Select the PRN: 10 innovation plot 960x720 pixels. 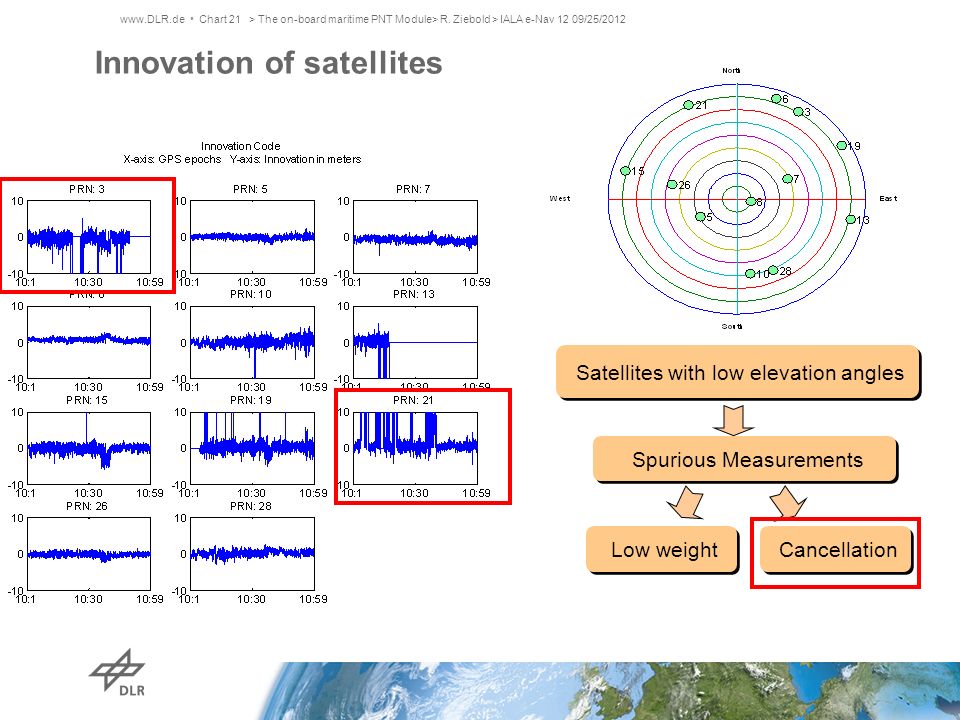click(252, 342)
